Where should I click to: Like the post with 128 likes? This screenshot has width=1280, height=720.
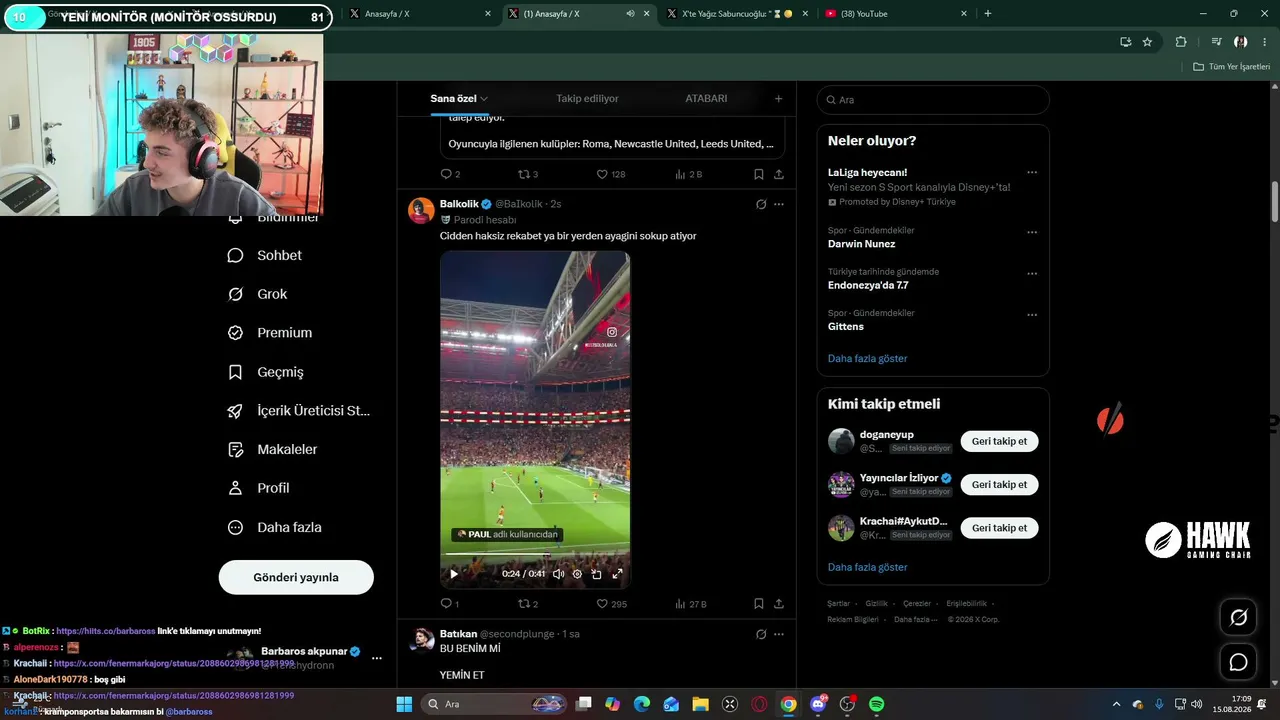pos(611,174)
